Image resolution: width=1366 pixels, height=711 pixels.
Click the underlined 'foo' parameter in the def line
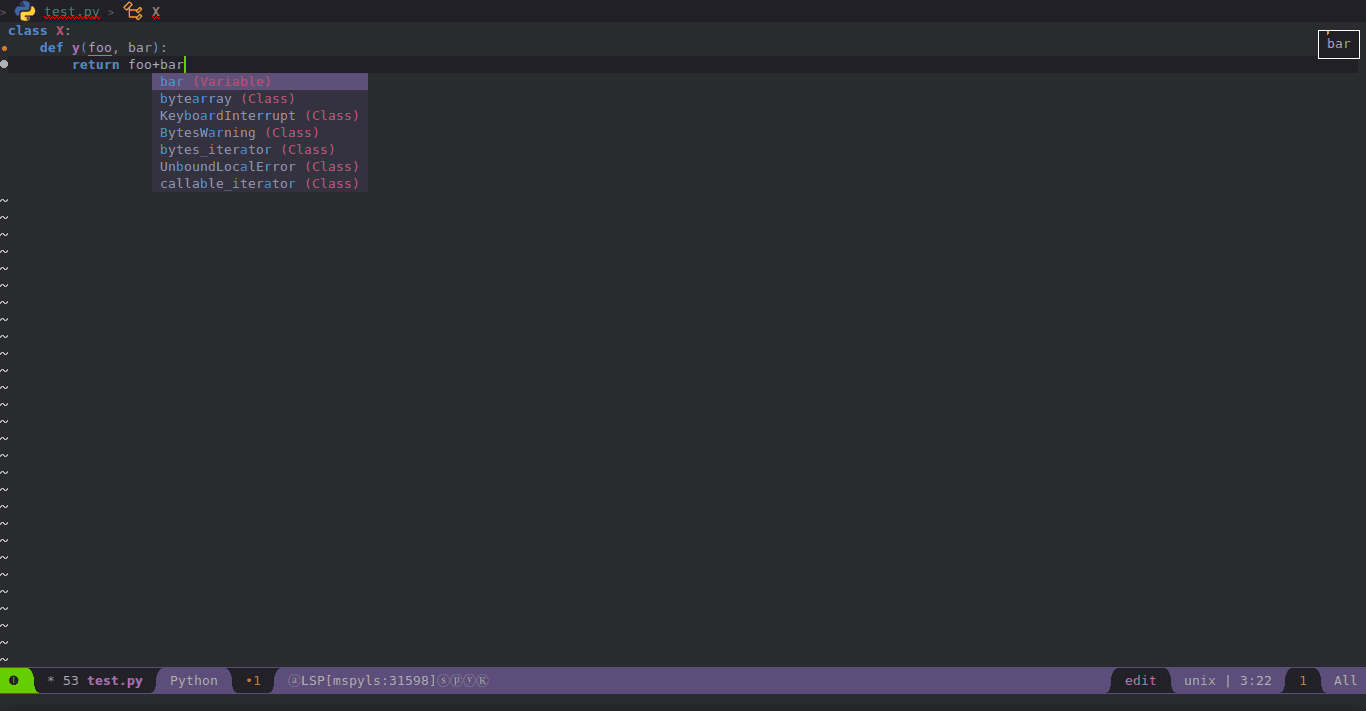[100, 47]
